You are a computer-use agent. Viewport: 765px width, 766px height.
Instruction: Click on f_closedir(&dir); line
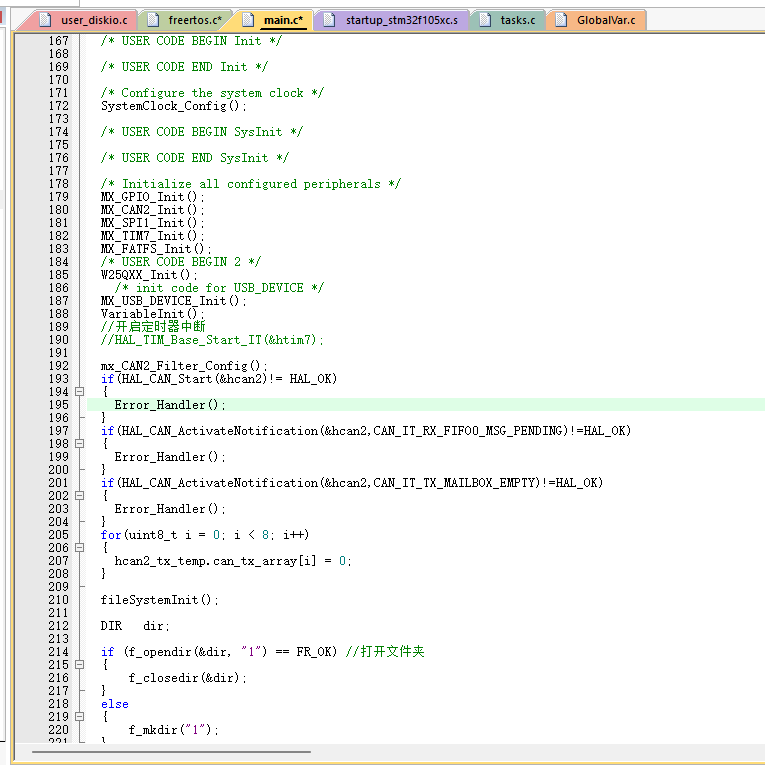[187, 678]
